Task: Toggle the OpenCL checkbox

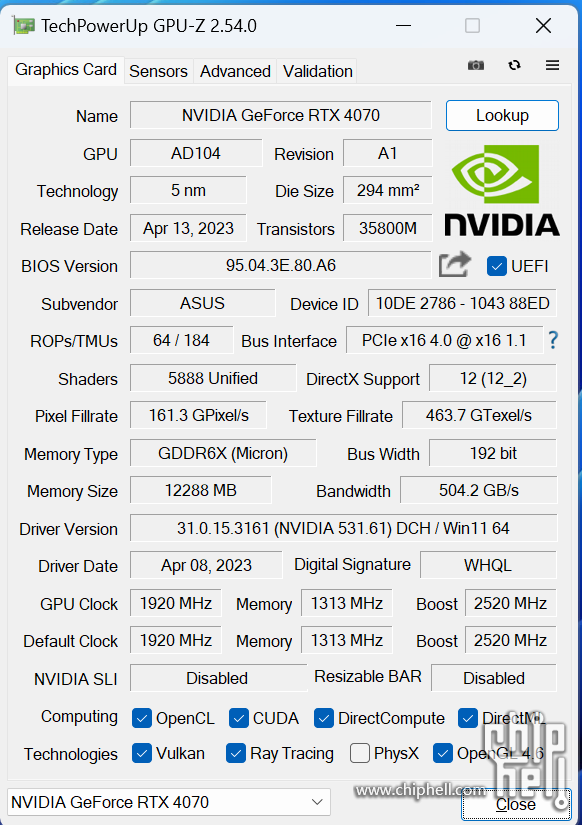Action: point(142,718)
